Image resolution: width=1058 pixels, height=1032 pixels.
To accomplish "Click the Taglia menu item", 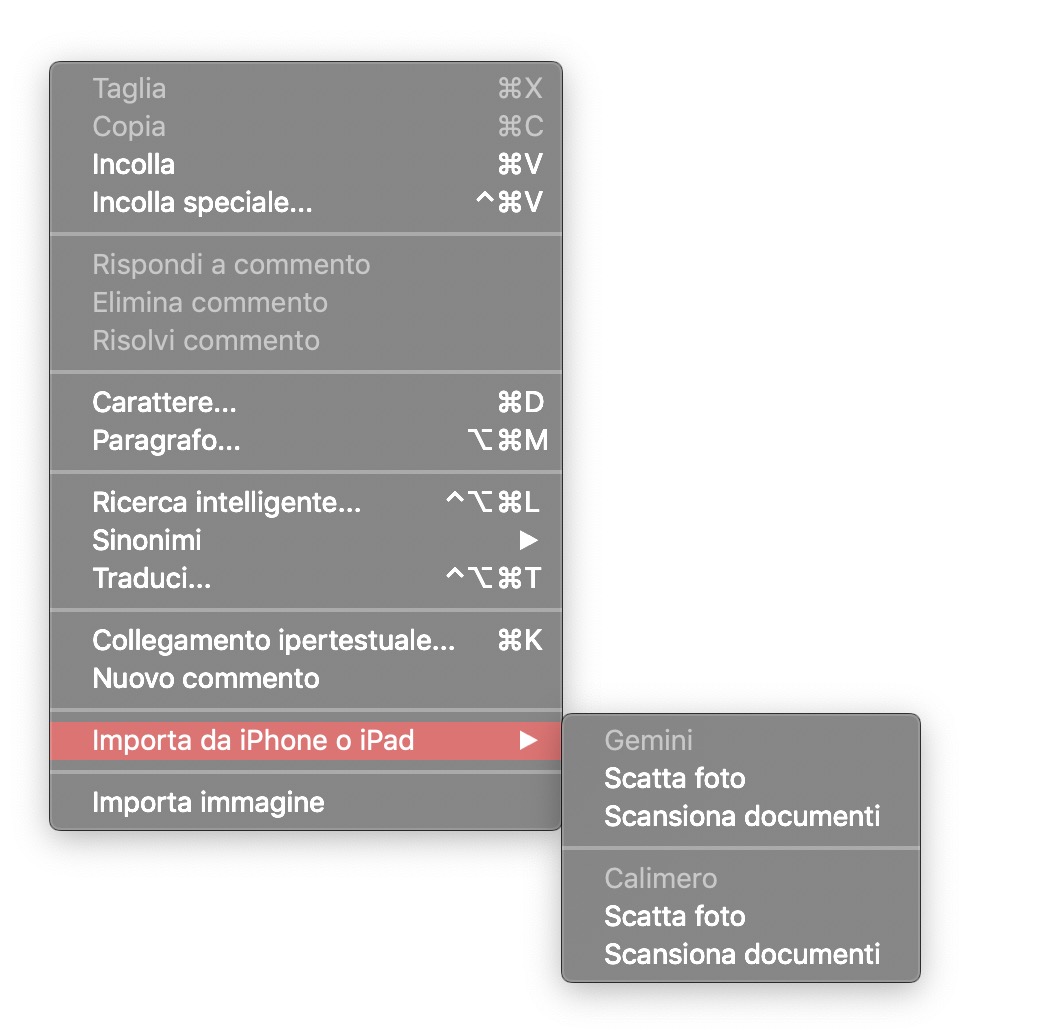I will tap(129, 89).
